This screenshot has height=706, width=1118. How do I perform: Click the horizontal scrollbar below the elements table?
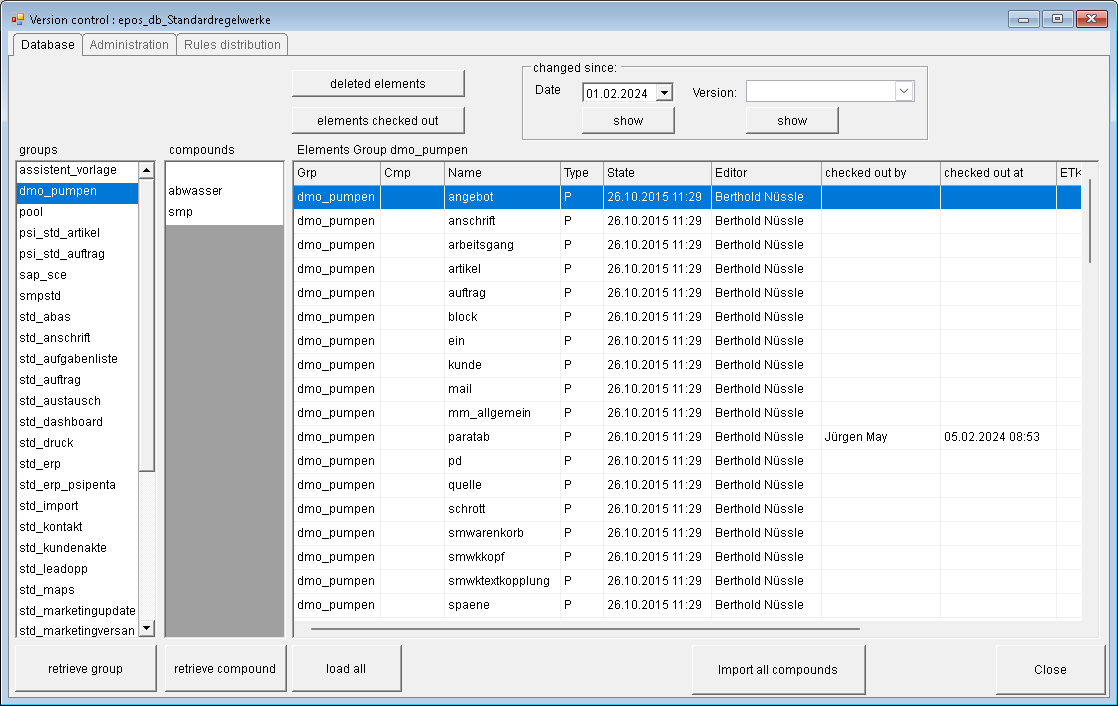[x=580, y=628]
